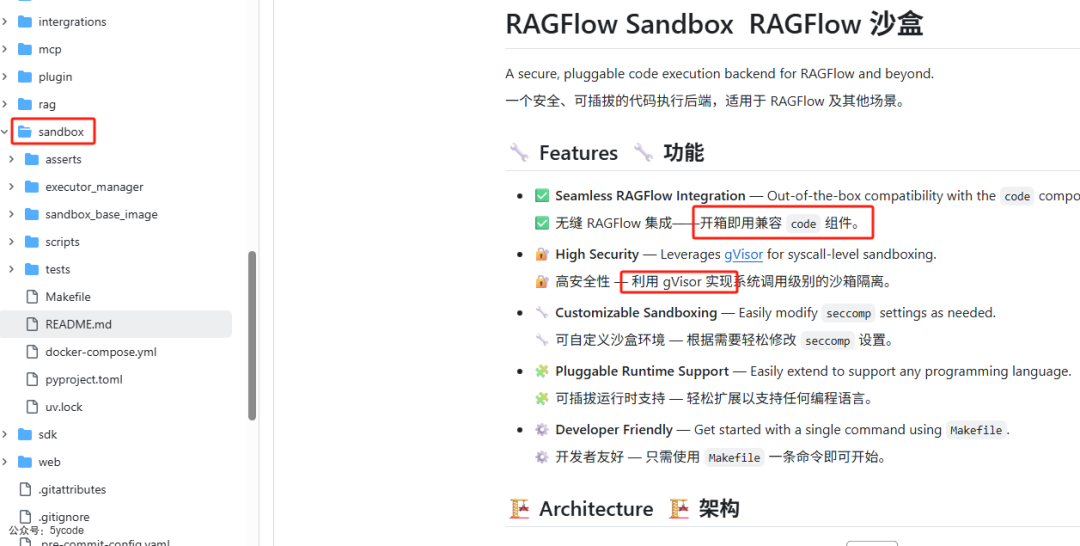The height and width of the screenshot is (546, 1080).
Task: Click the sandbox_base_image folder icon
Action: 32,214
